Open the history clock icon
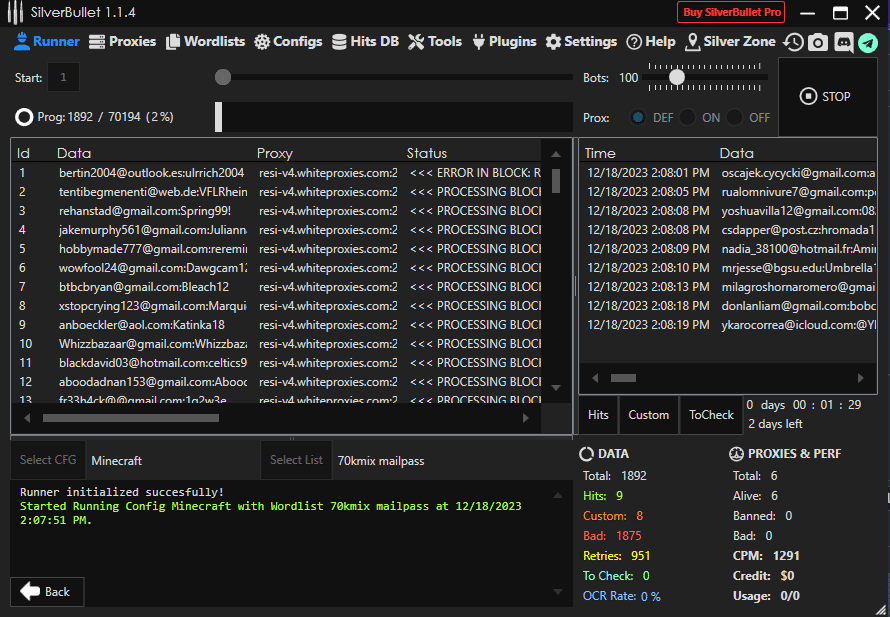Image resolution: width=890 pixels, height=617 pixels. [793, 42]
